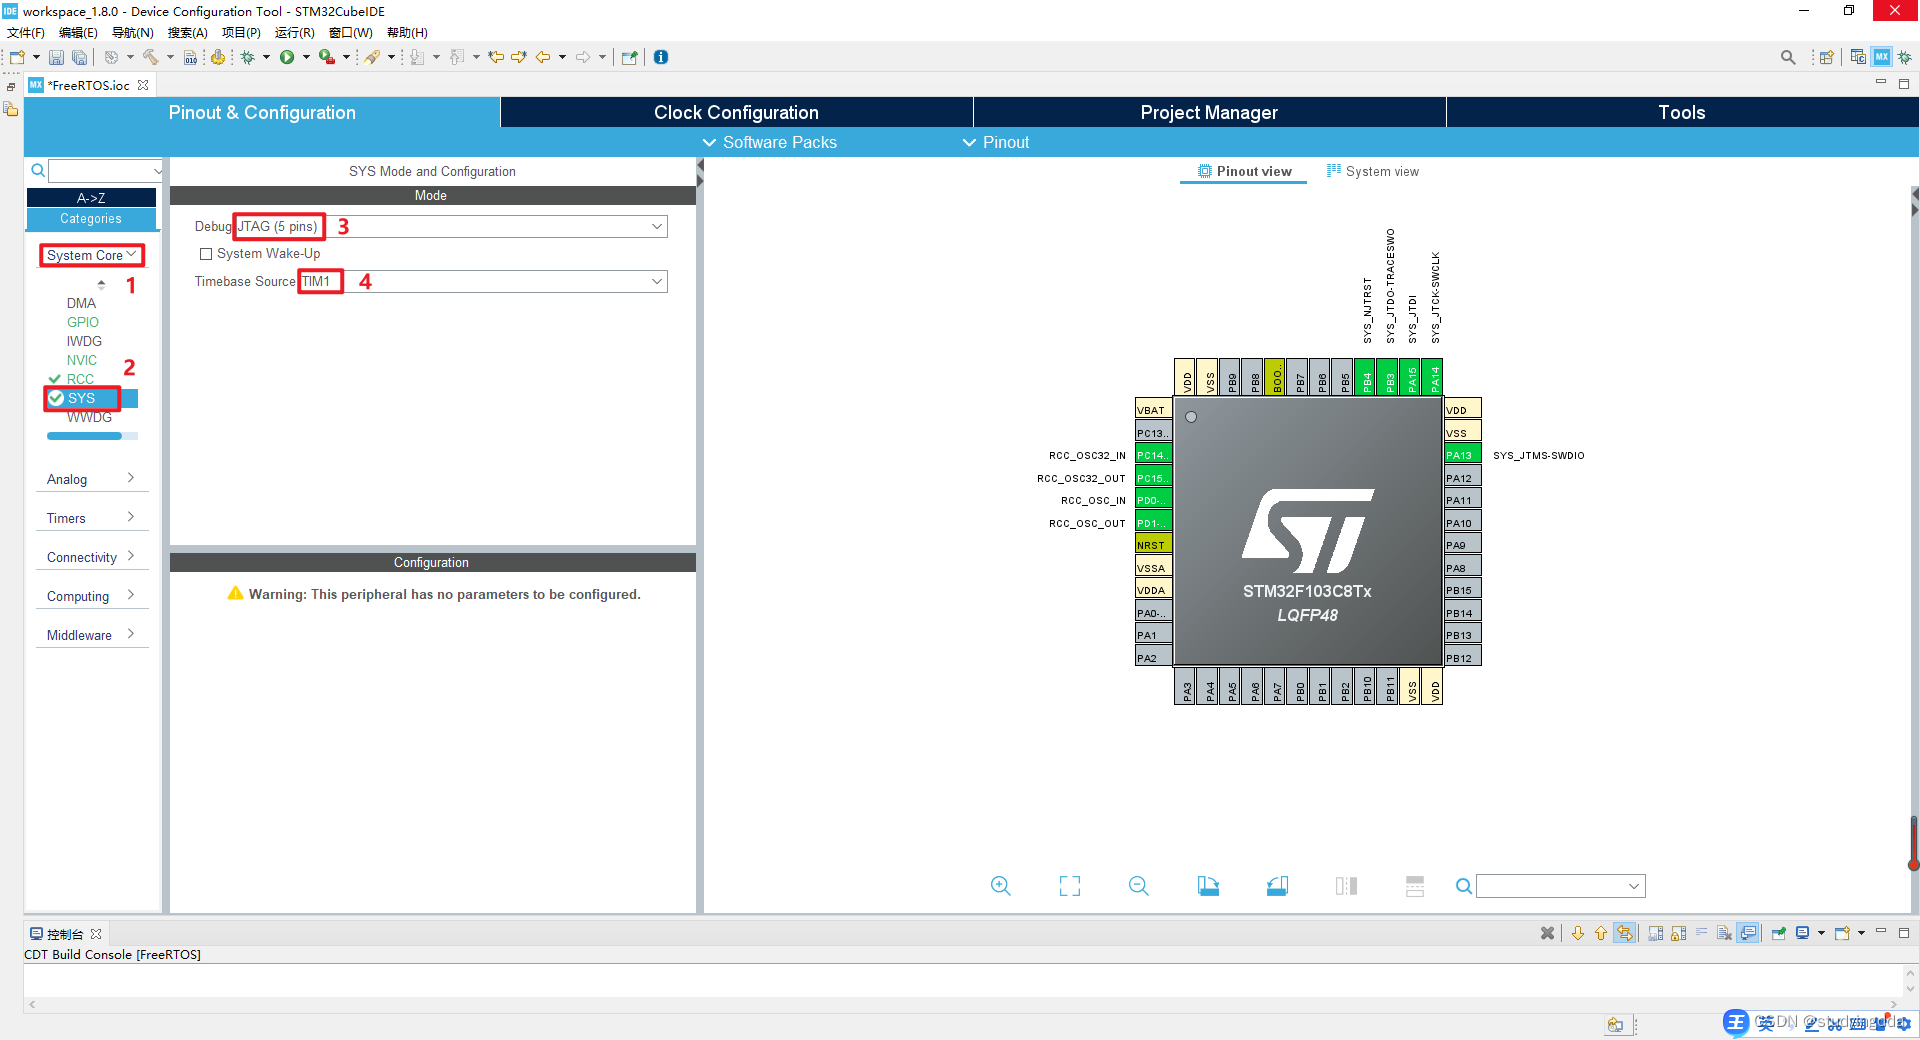Zoom in on the chip pinout

(1001, 886)
